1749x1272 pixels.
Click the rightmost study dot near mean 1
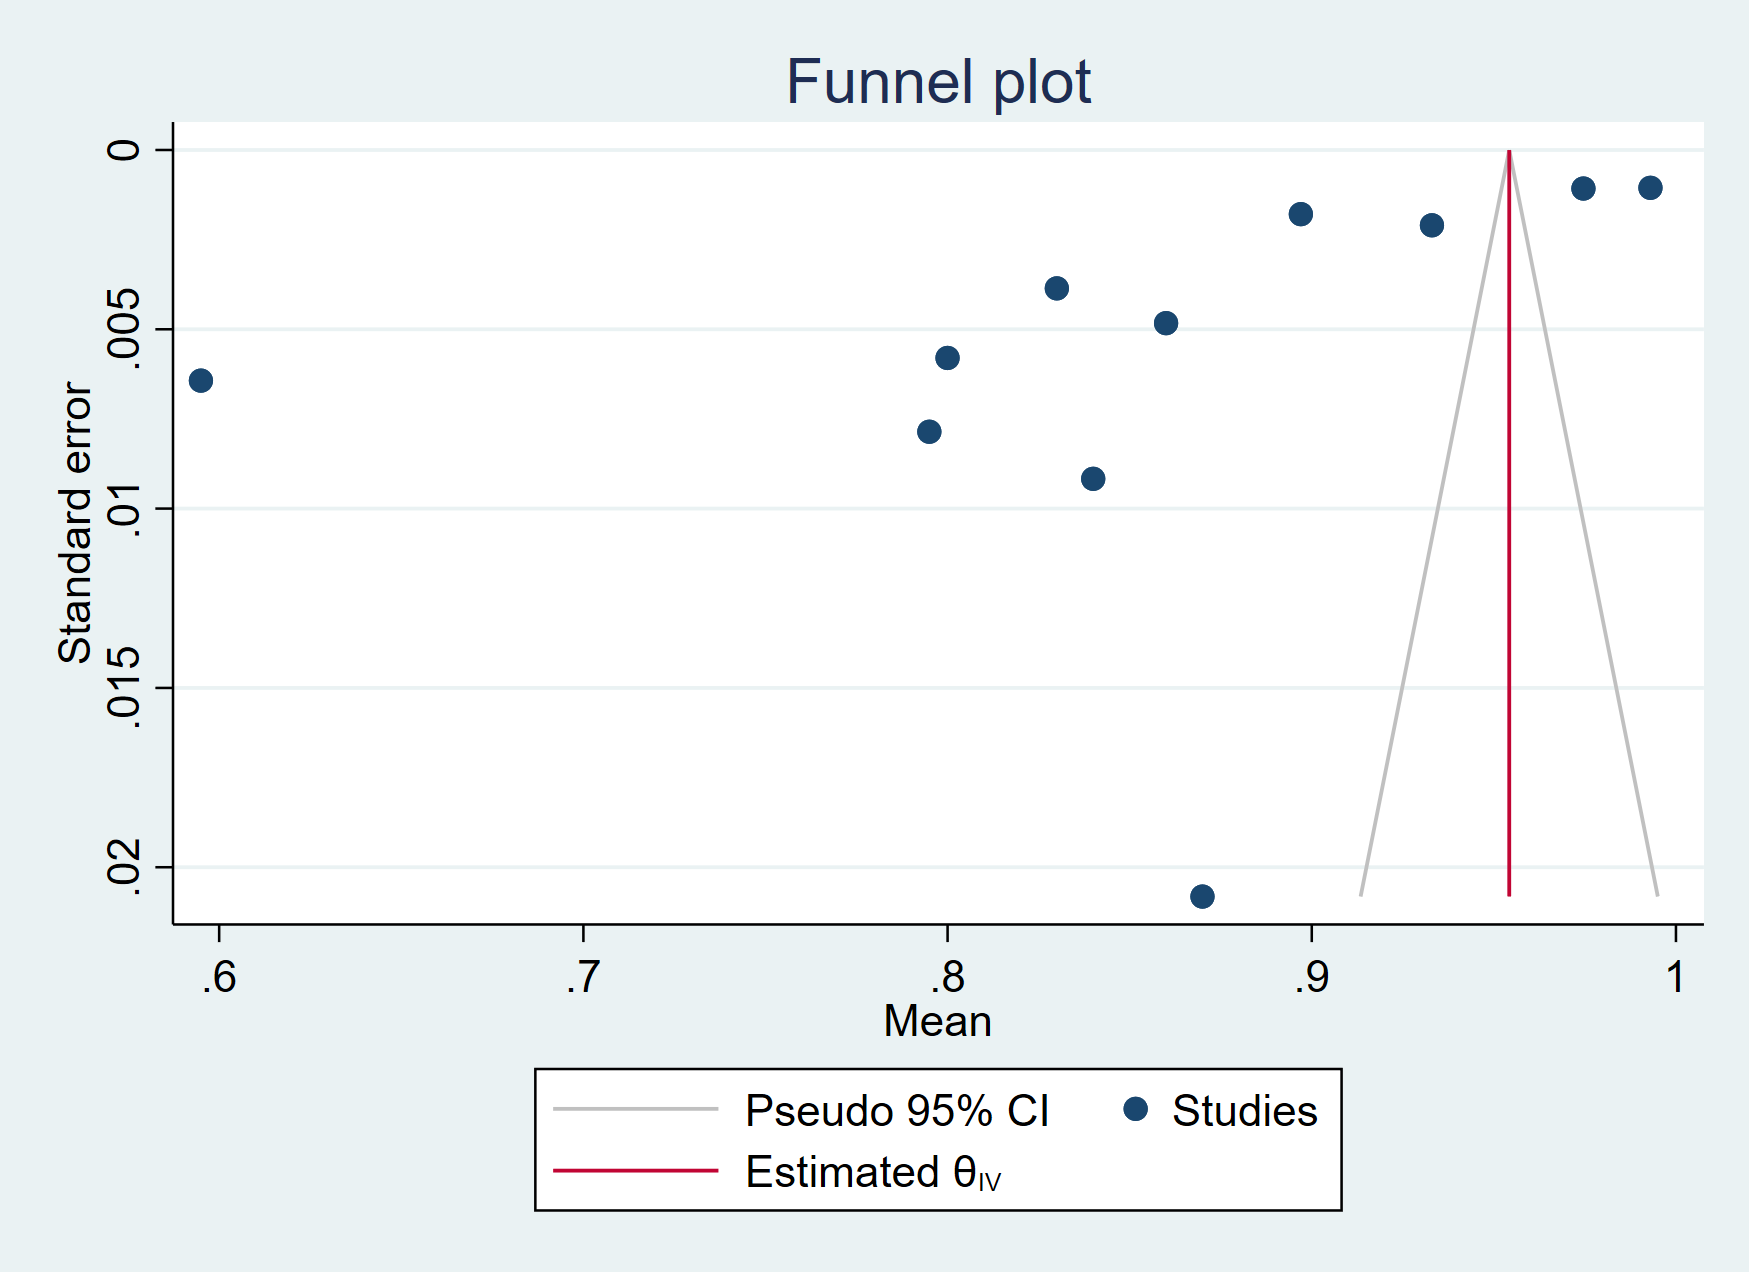(x=1650, y=187)
